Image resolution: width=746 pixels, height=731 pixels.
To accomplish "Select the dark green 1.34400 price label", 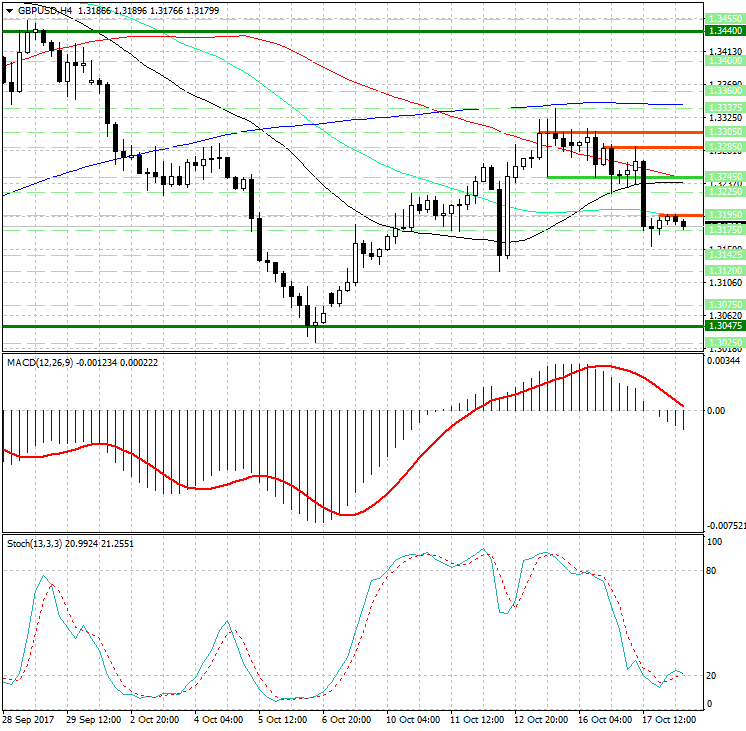I will (725, 31).
